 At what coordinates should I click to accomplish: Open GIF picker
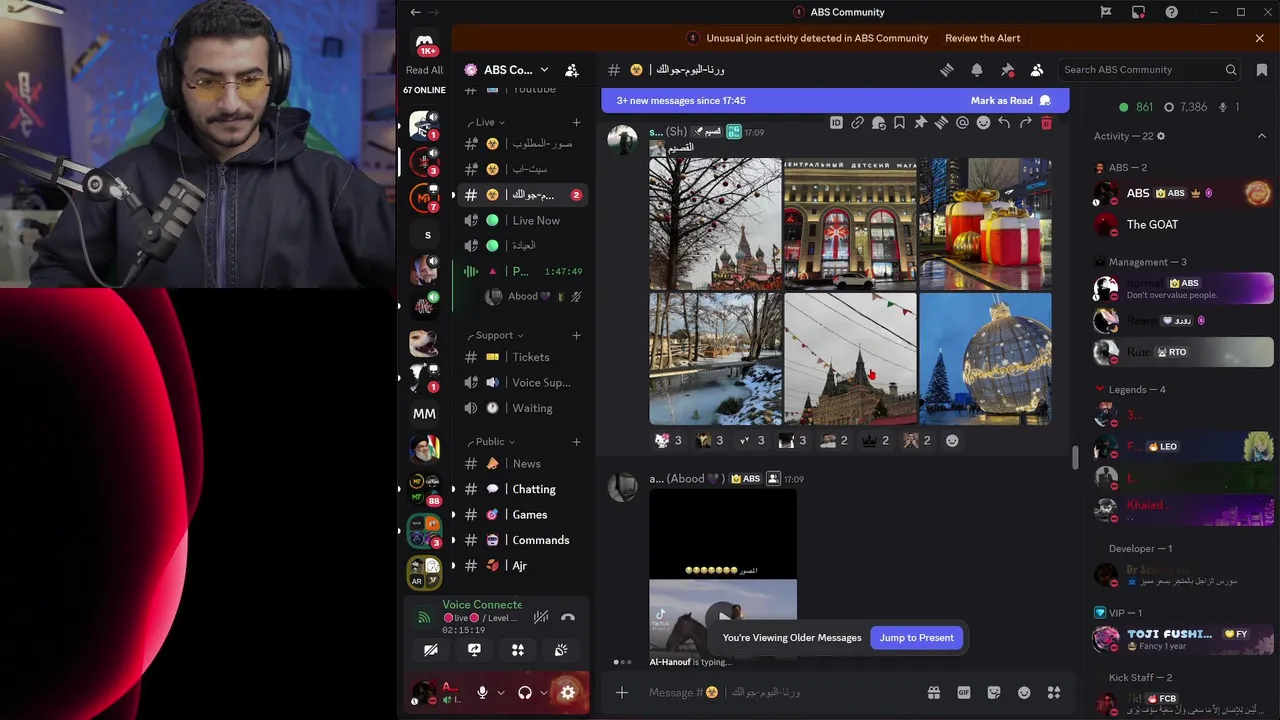tap(964, 692)
